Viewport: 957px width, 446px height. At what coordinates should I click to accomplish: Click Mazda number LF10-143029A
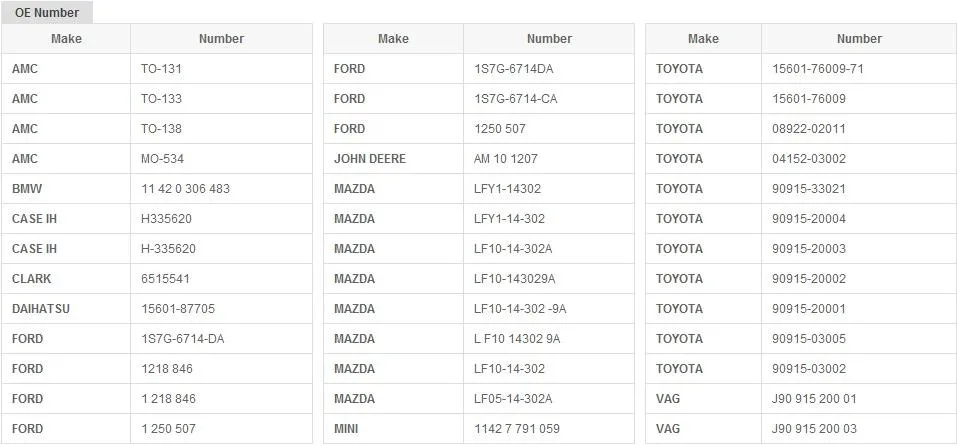click(549, 279)
